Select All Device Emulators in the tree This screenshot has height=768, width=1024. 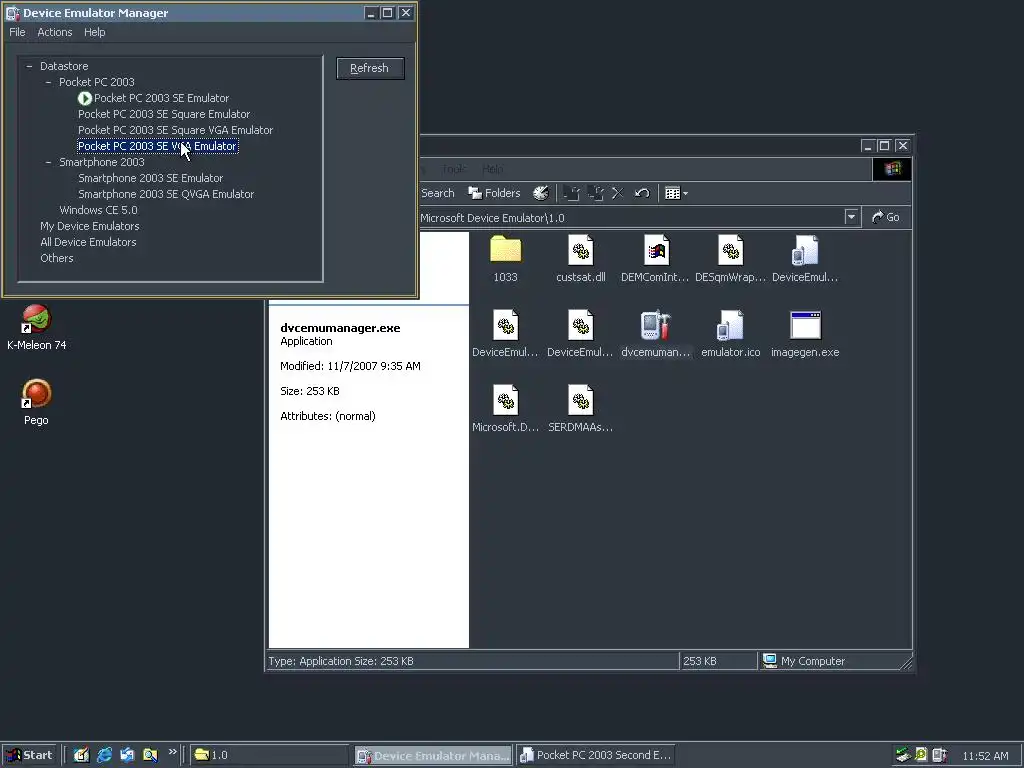88,242
